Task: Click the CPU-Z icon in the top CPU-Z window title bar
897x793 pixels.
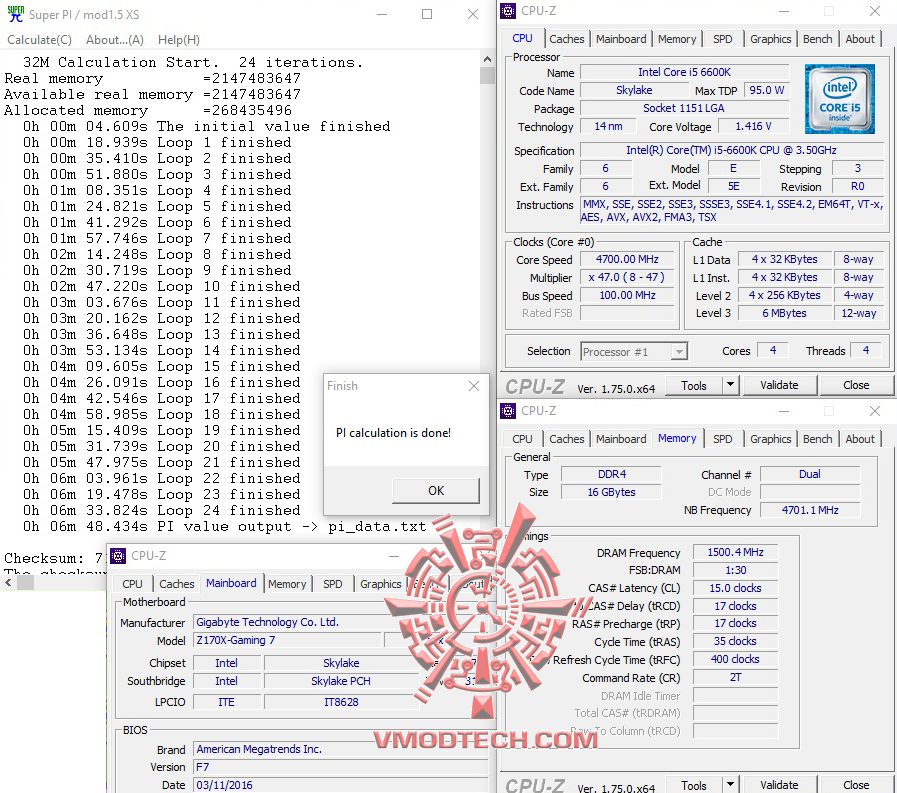Action: [508, 11]
